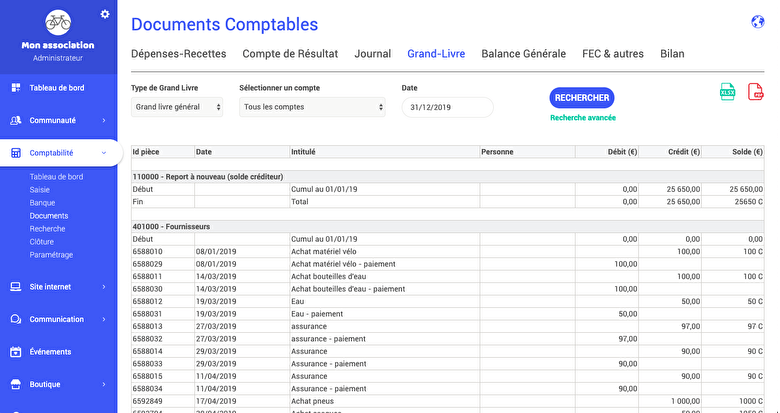The image size is (780, 413).
Task: Go to Clôture submenu item
Action: pos(41,242)
